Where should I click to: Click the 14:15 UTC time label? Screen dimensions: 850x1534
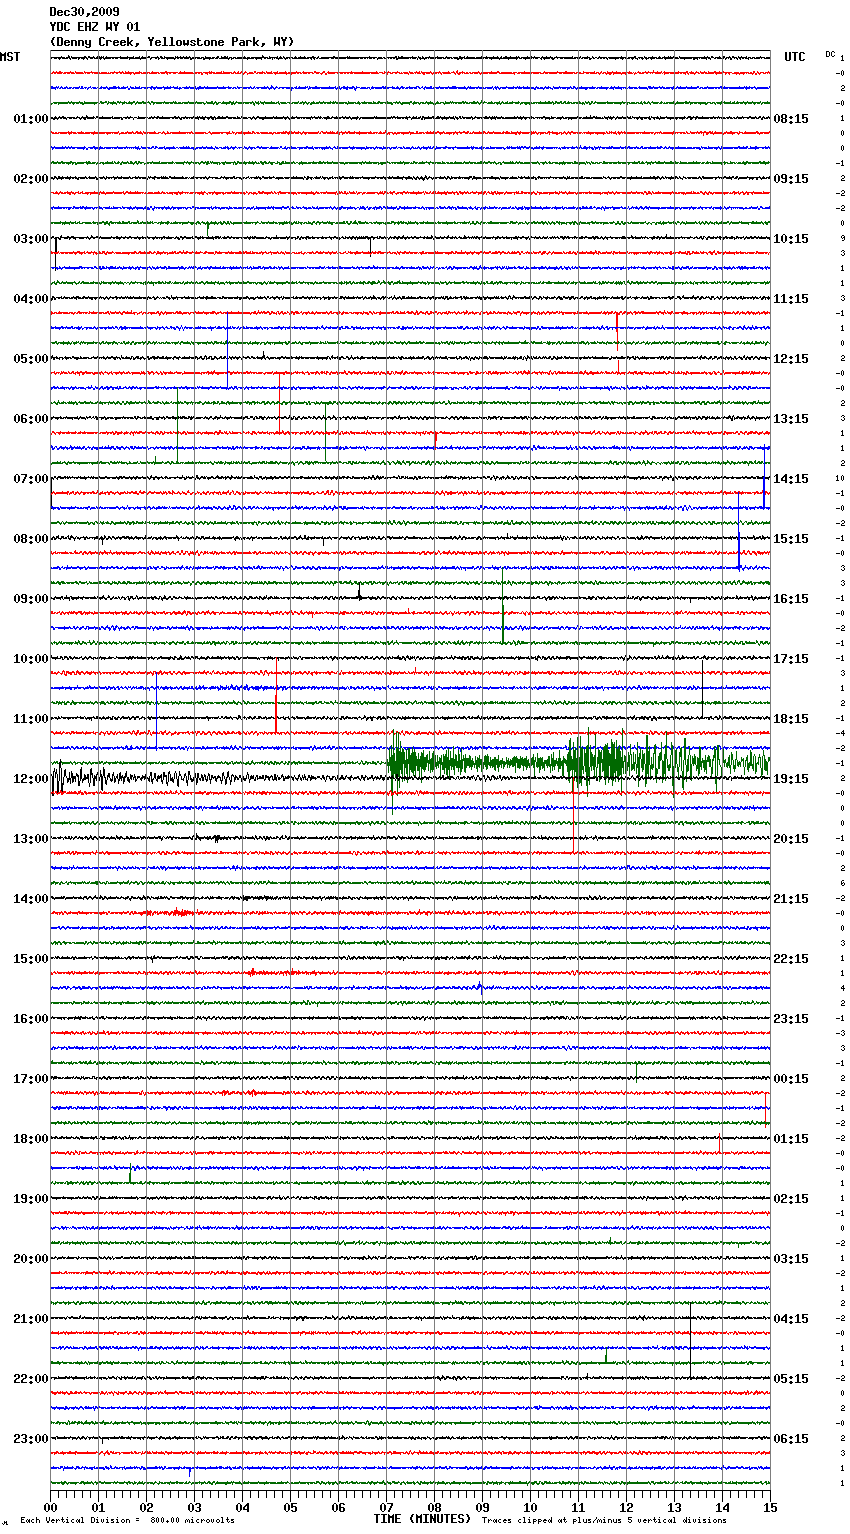coord(791,479)
